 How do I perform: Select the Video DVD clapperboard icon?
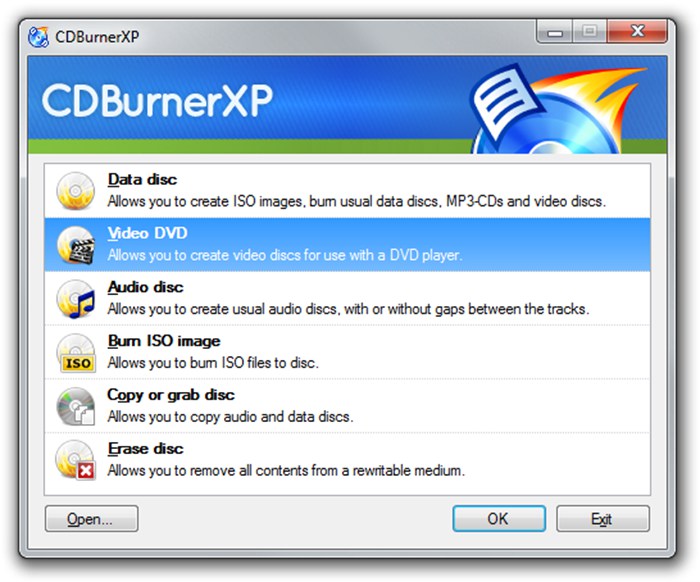coord(75,245)
